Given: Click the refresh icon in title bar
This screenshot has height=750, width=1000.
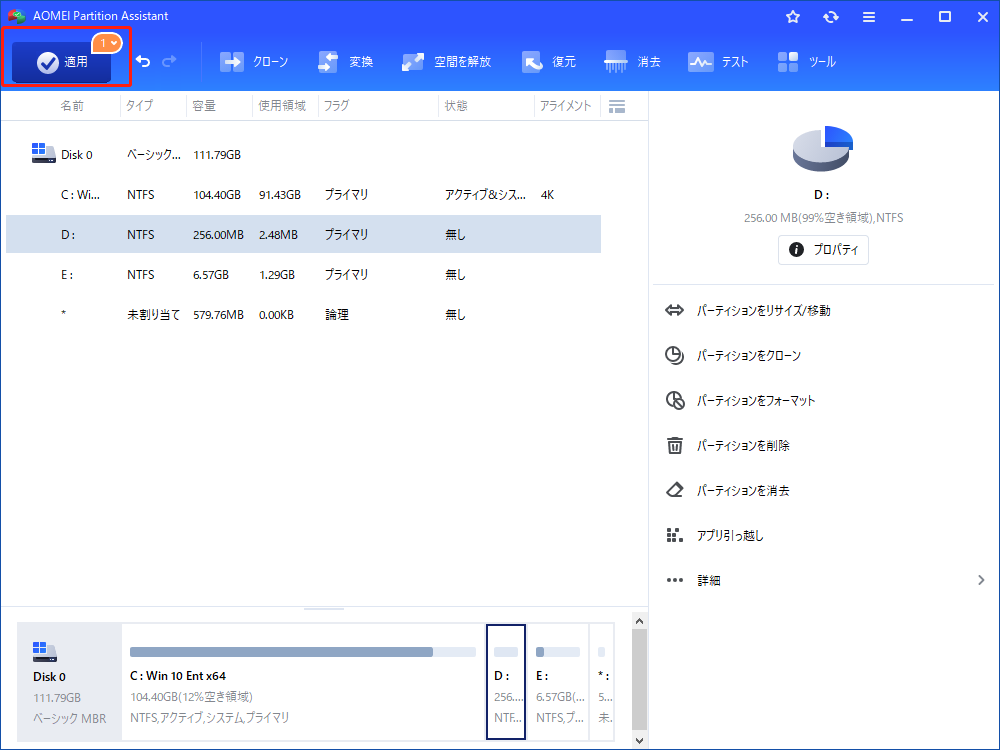Looking at the screenshot, I should [x=830, y=17].
